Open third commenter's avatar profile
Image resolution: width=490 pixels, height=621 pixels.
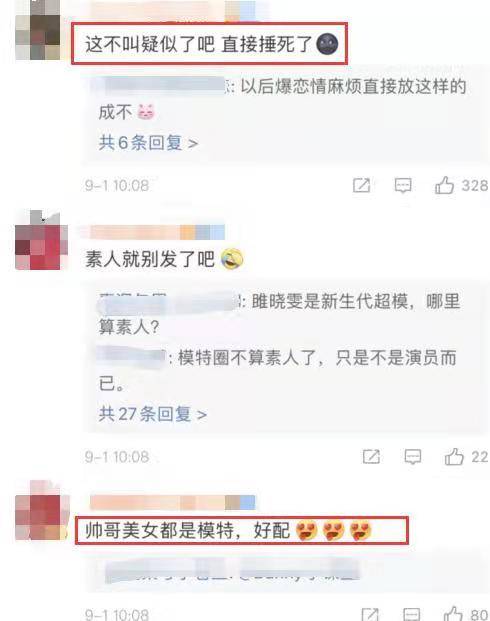click(42, 511)
